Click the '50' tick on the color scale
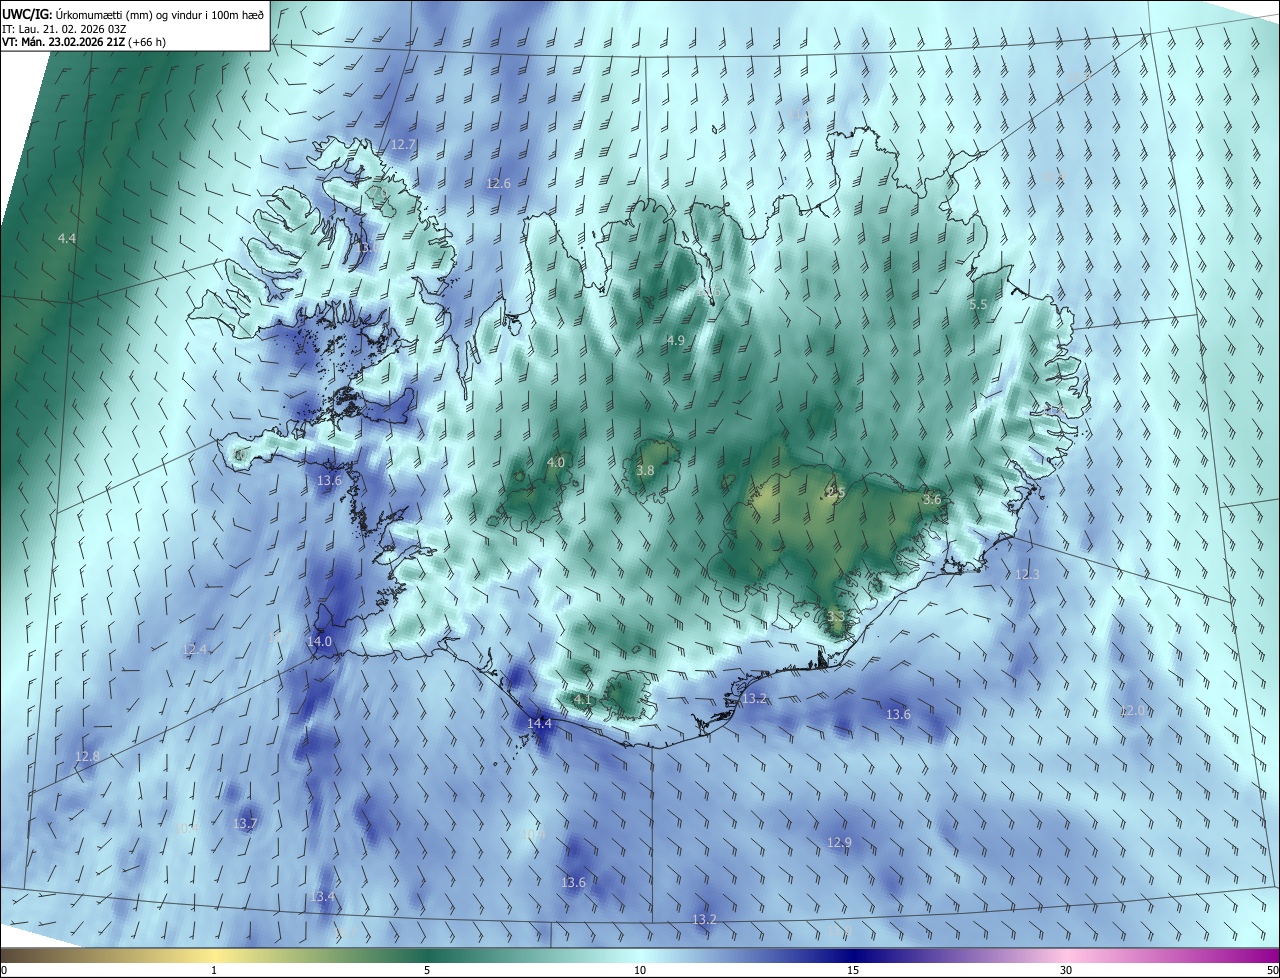The image size is (1280, 978). [x=1272, y=971]
